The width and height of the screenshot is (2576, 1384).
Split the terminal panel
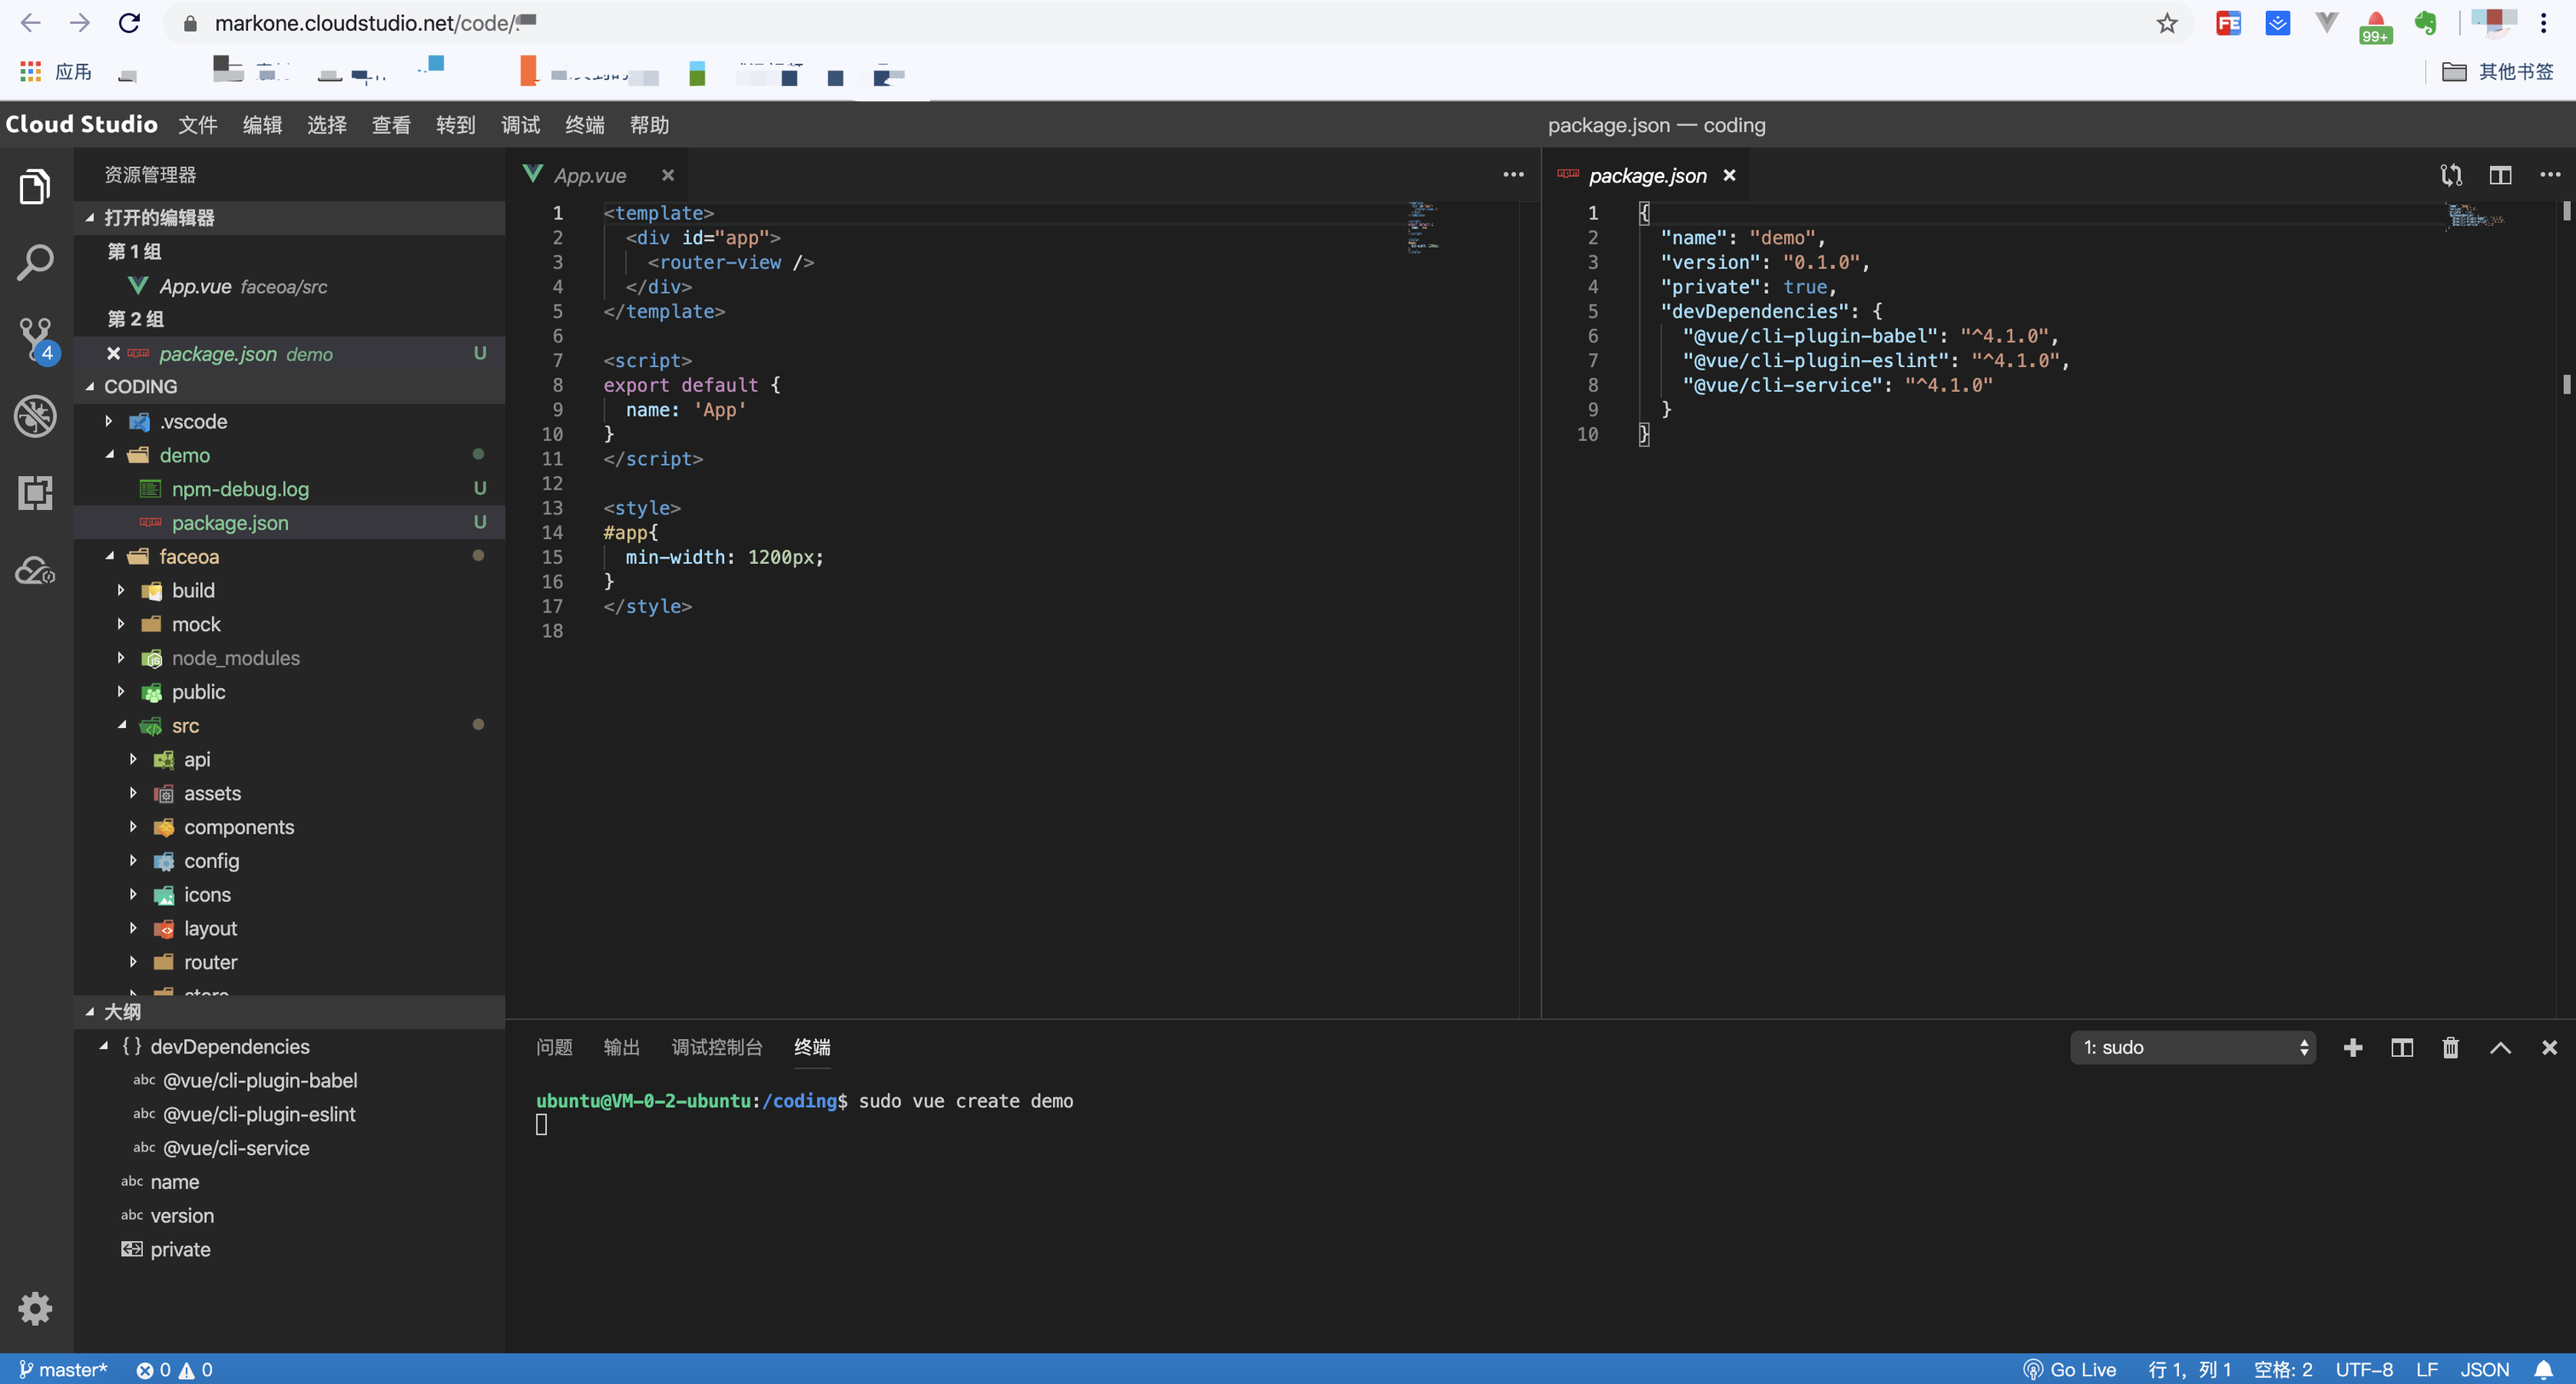[x=2402, y=1047]
